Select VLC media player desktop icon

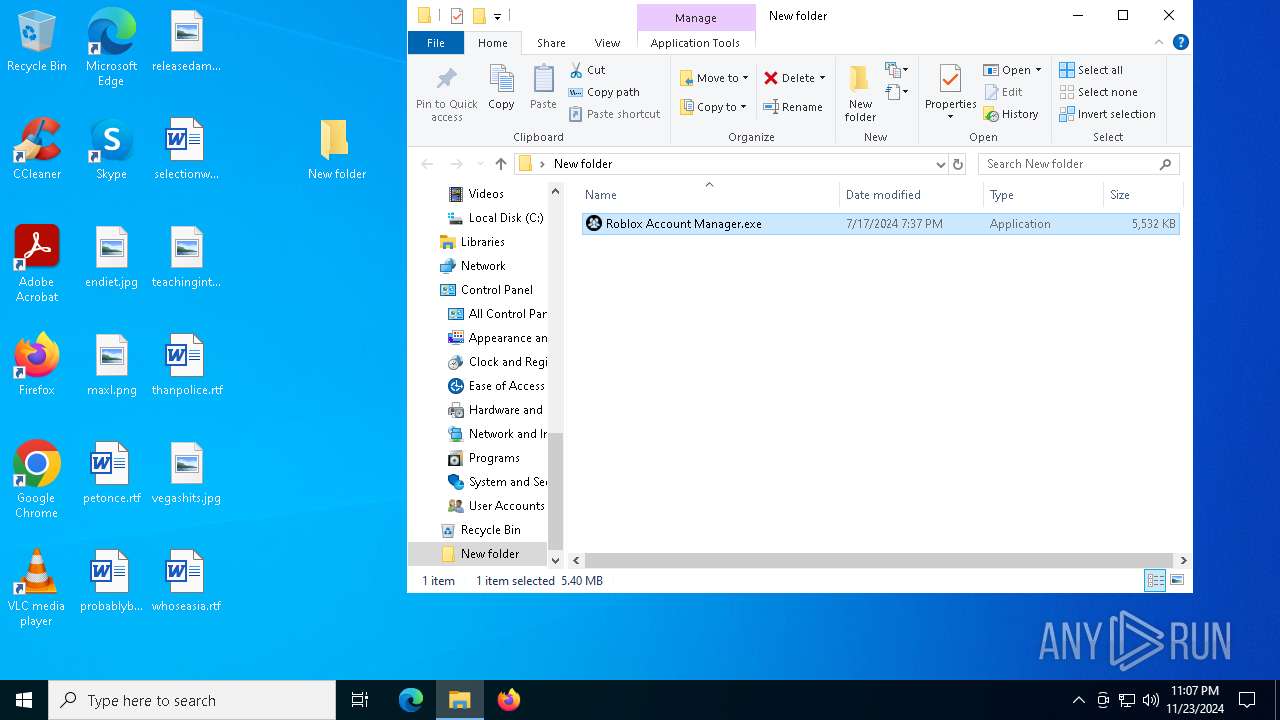[x=37, y=588]
